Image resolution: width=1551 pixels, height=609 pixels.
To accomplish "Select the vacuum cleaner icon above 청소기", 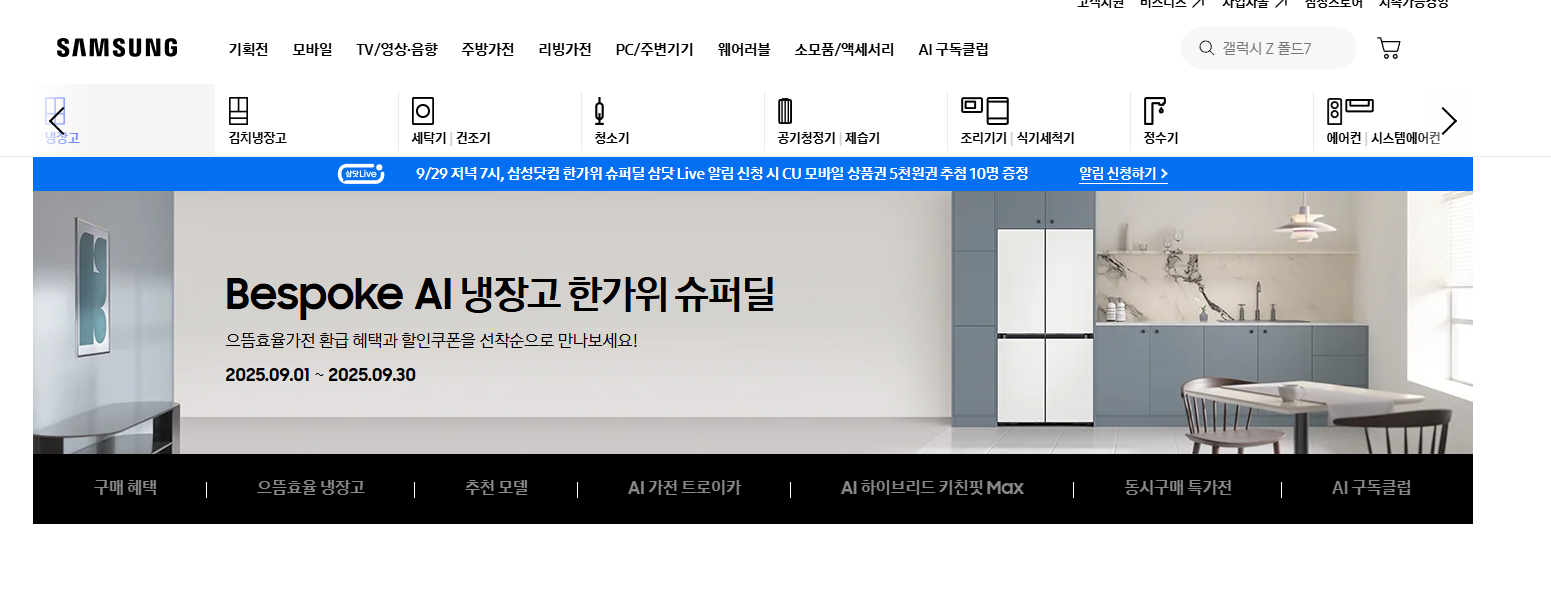I will [x=600, y=111].
